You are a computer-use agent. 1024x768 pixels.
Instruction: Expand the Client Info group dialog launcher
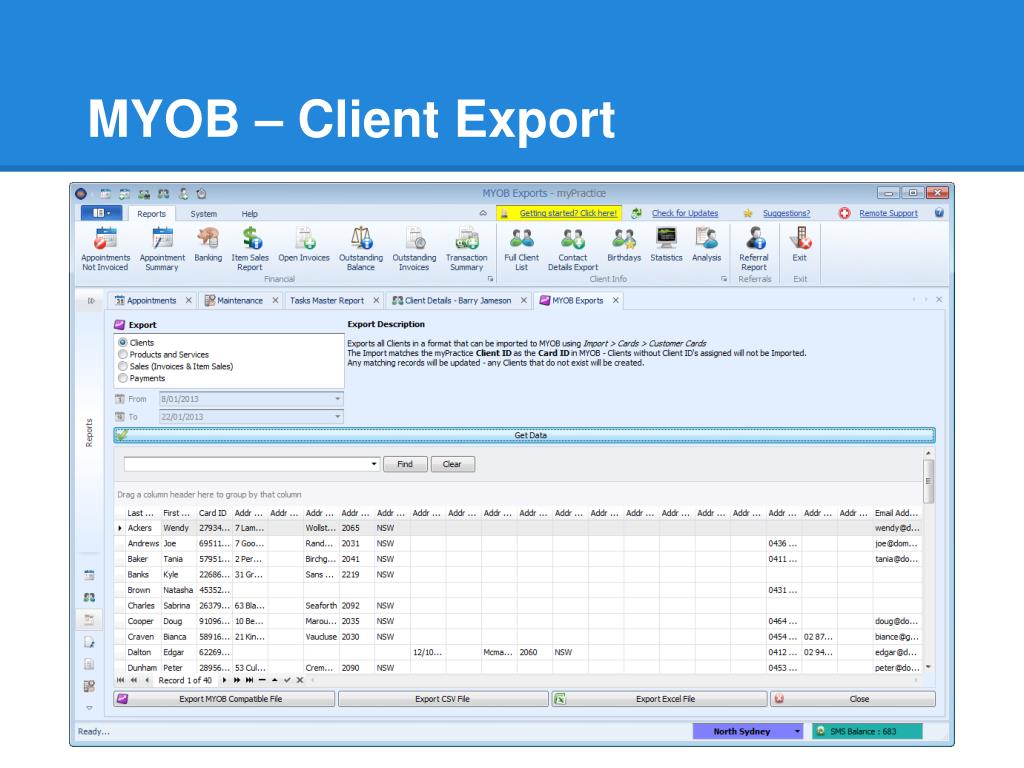pyautogui.click(x=724, y=279)
